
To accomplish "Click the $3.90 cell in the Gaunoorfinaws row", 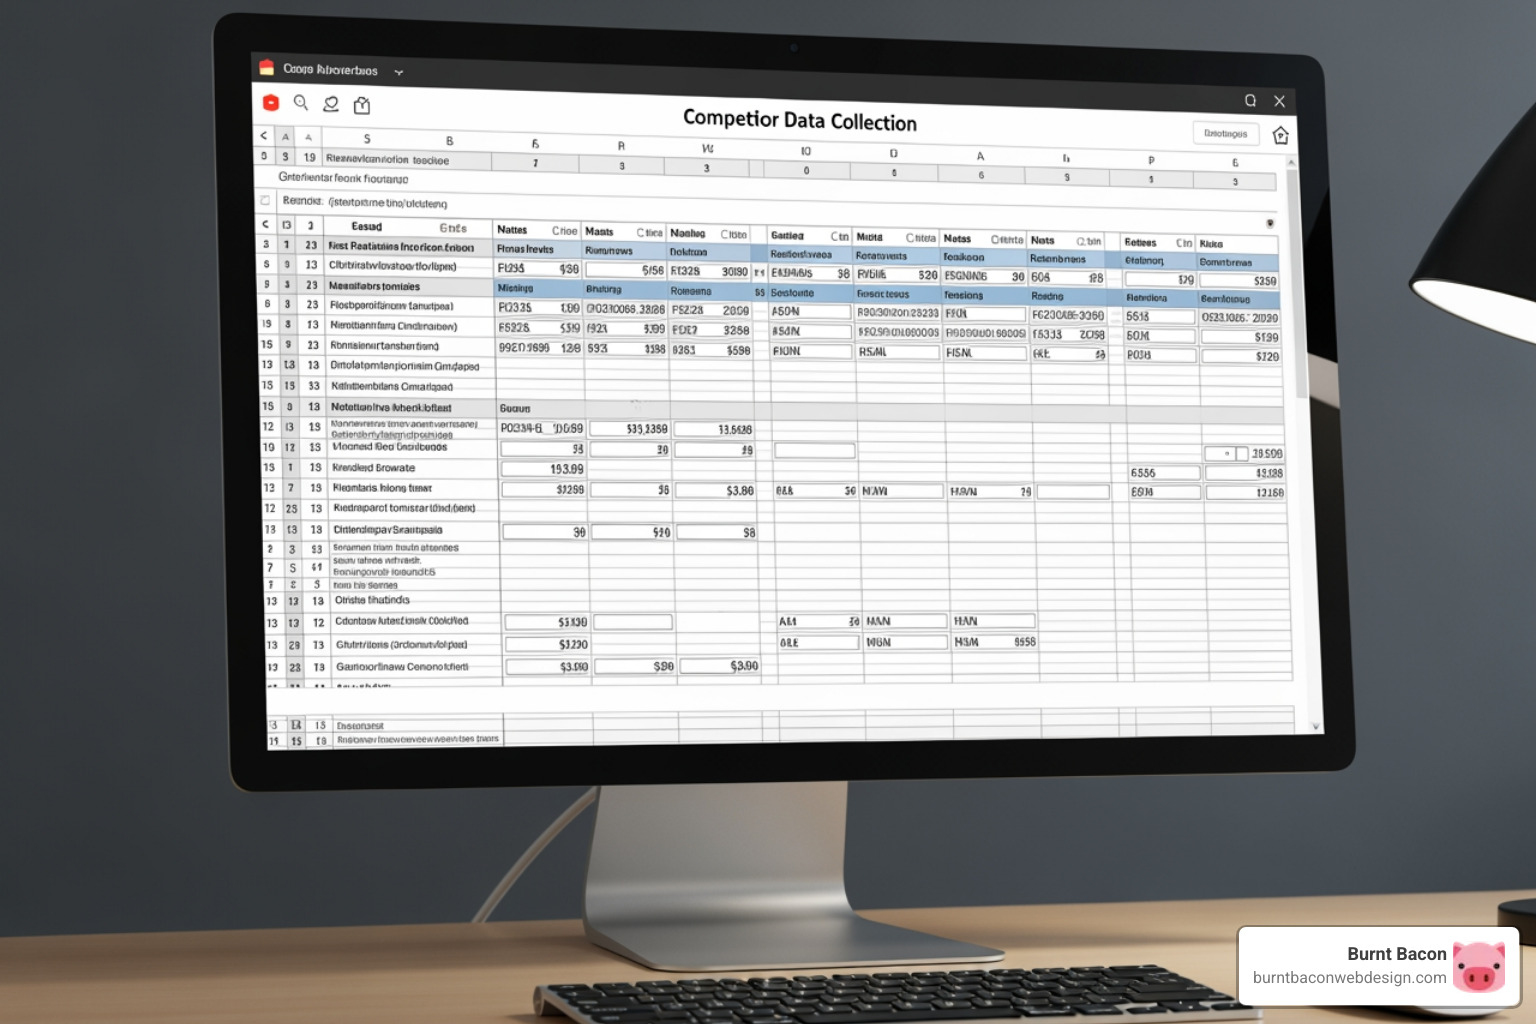I will [719, 666].
